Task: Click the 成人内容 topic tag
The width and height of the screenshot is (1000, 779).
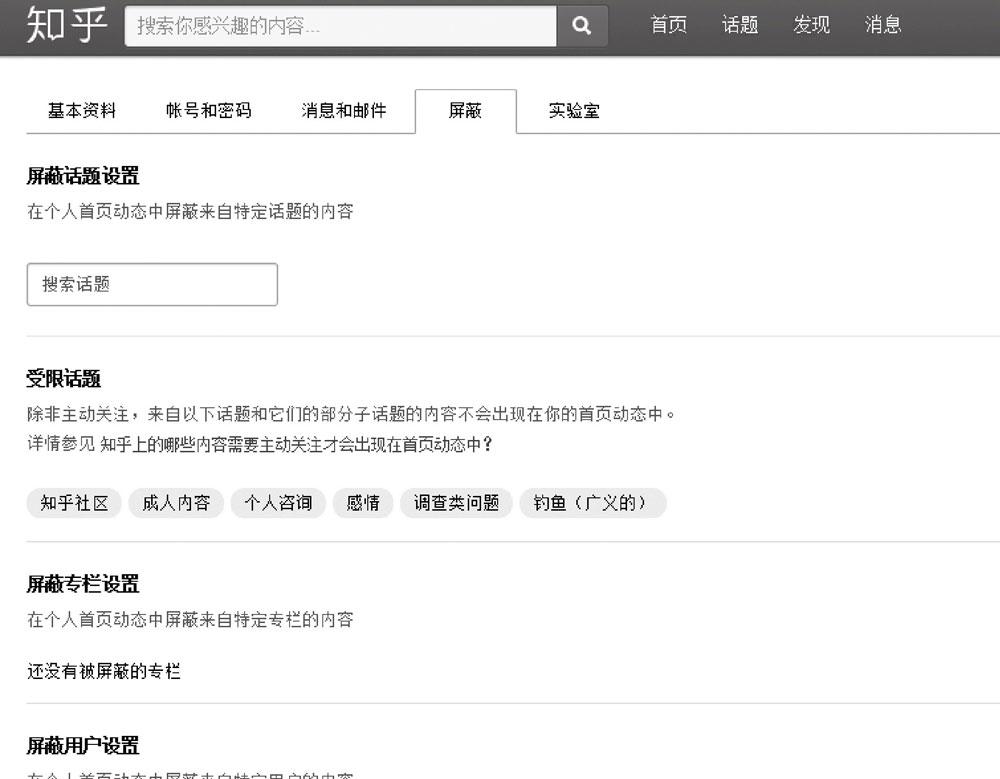Action: [176, 503]
